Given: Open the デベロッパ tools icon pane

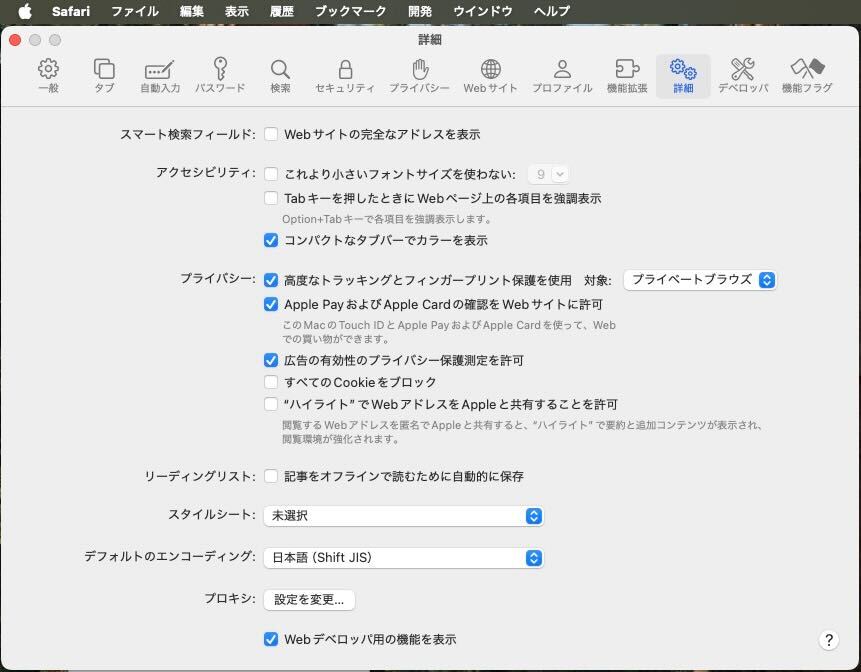Looking at the screenshot, I should (743, 75).
